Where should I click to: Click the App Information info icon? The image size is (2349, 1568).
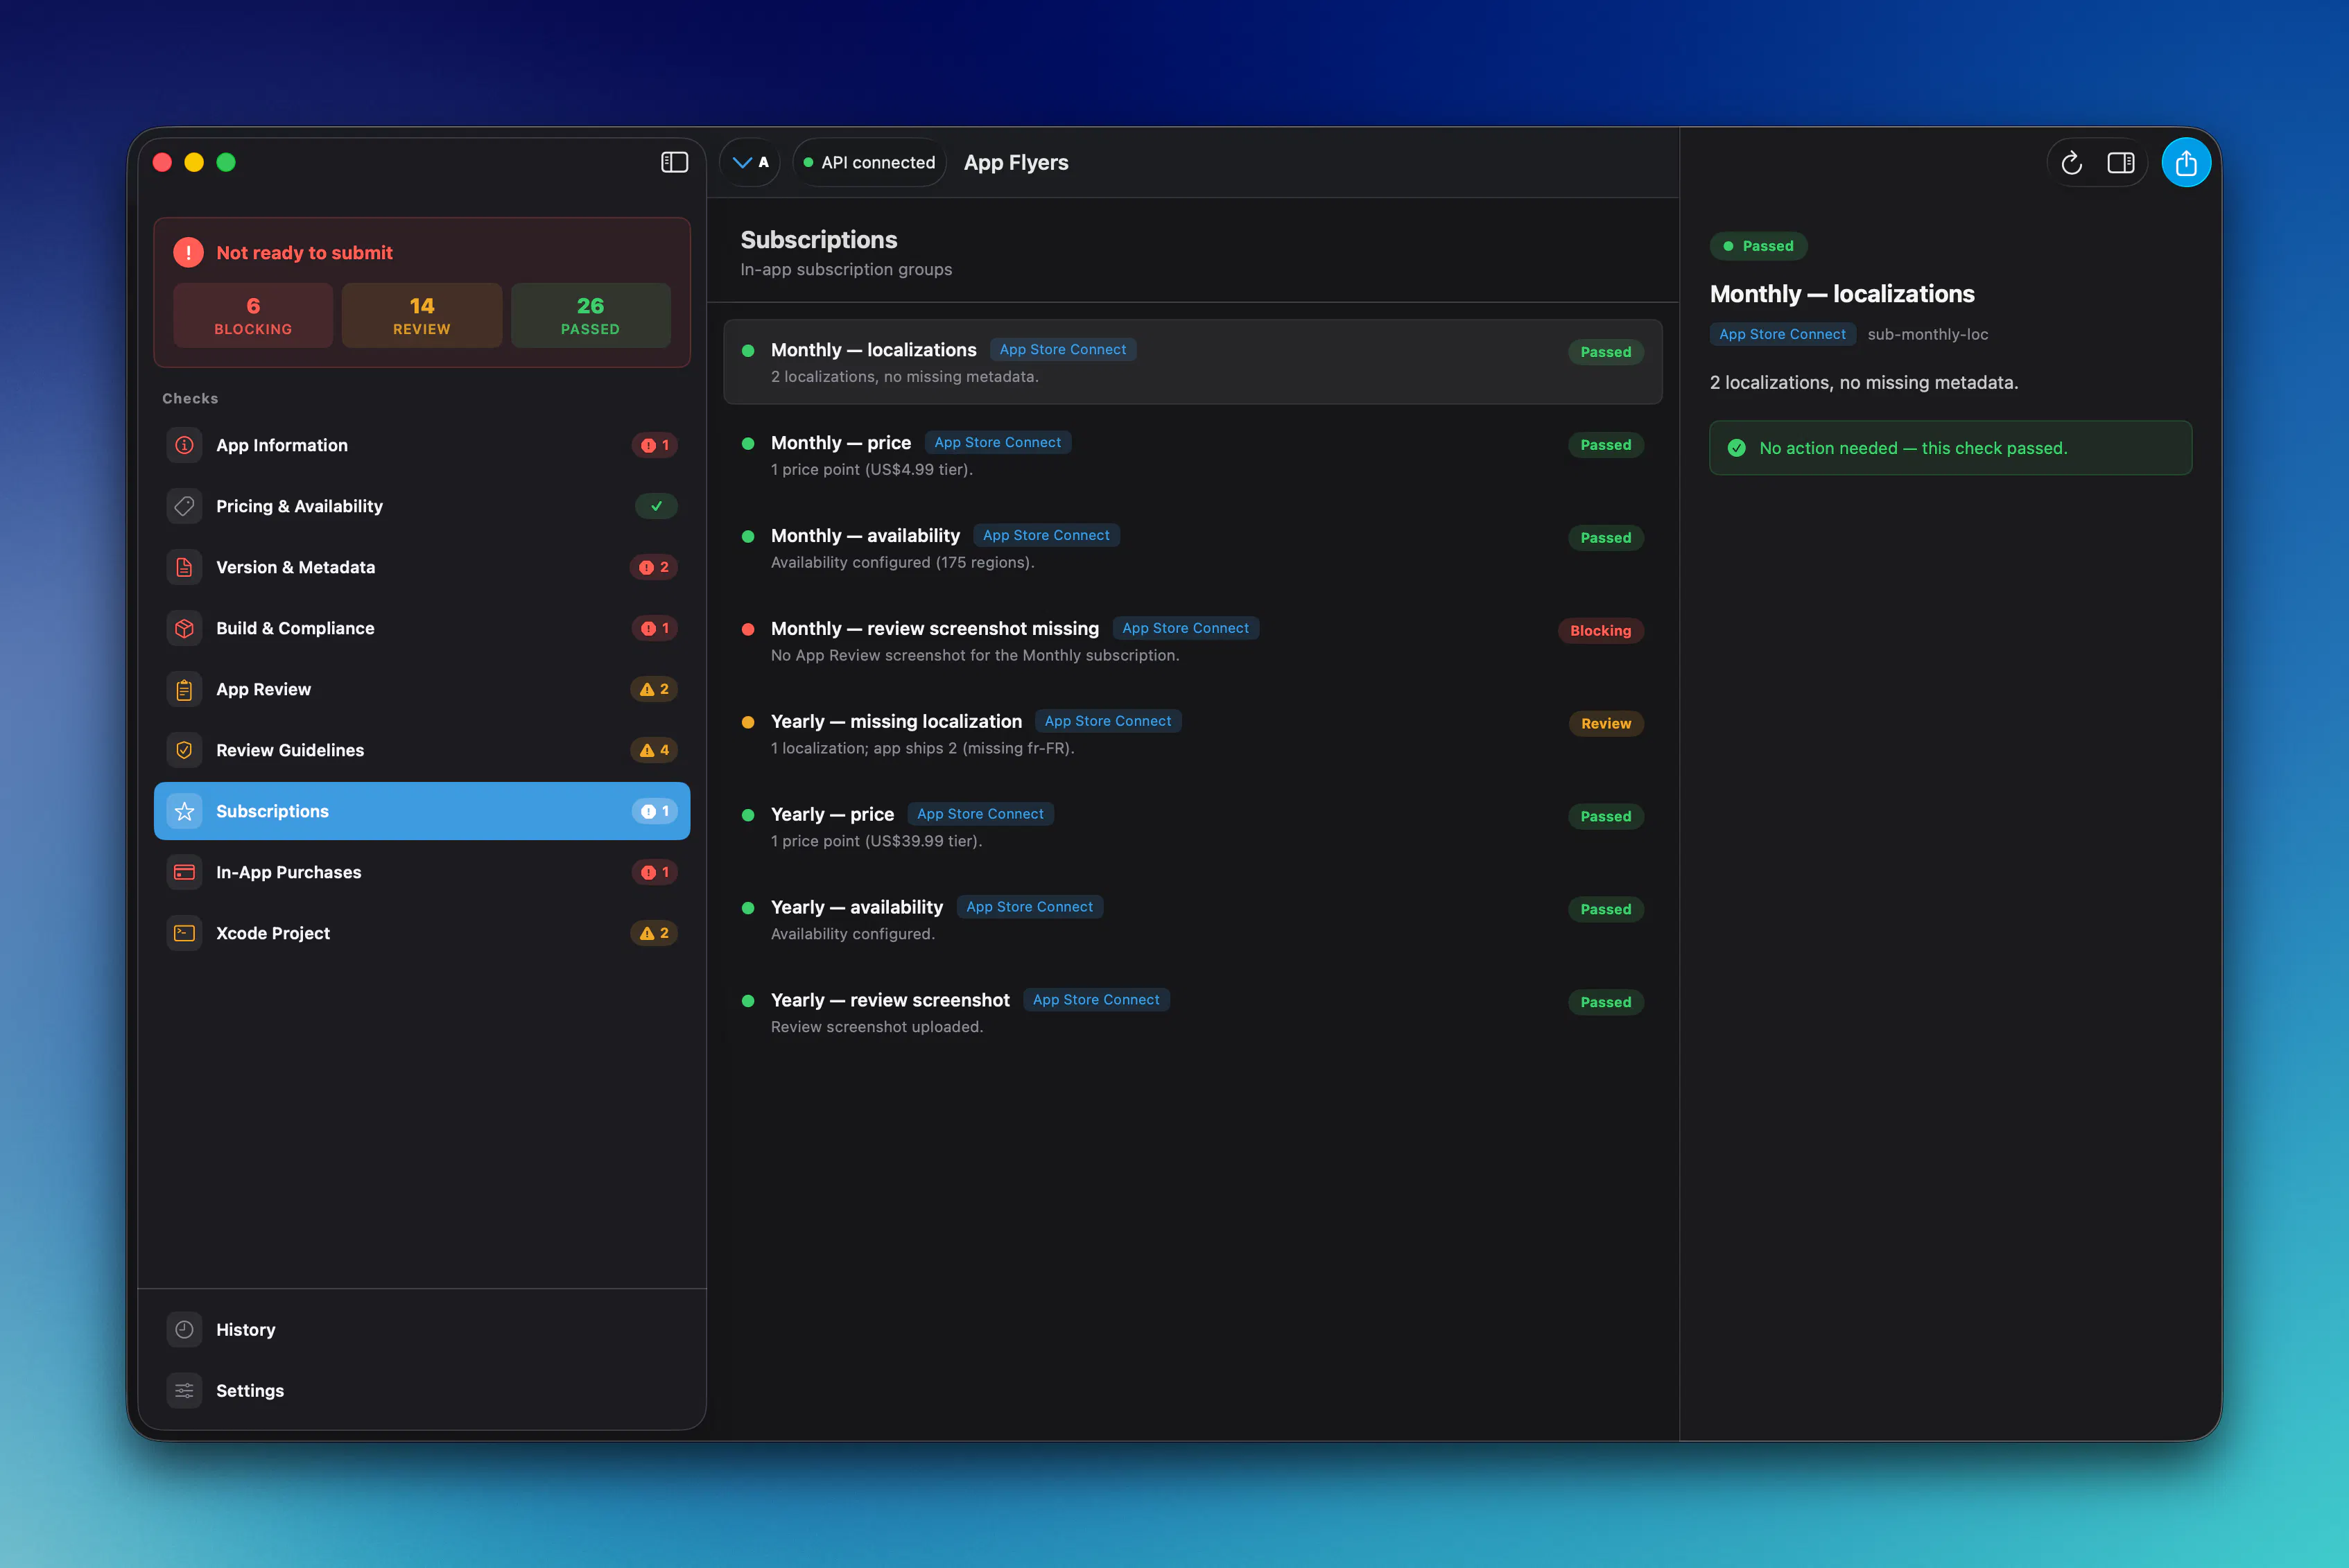(x=184, y=445)
